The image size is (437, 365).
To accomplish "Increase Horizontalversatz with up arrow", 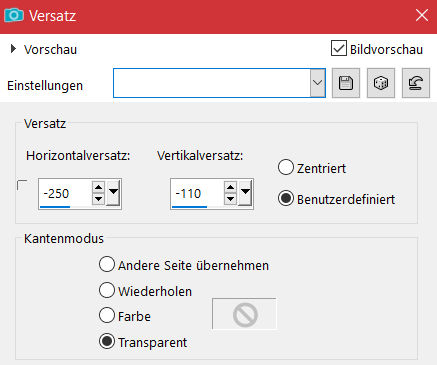I will tap(98, 187).
